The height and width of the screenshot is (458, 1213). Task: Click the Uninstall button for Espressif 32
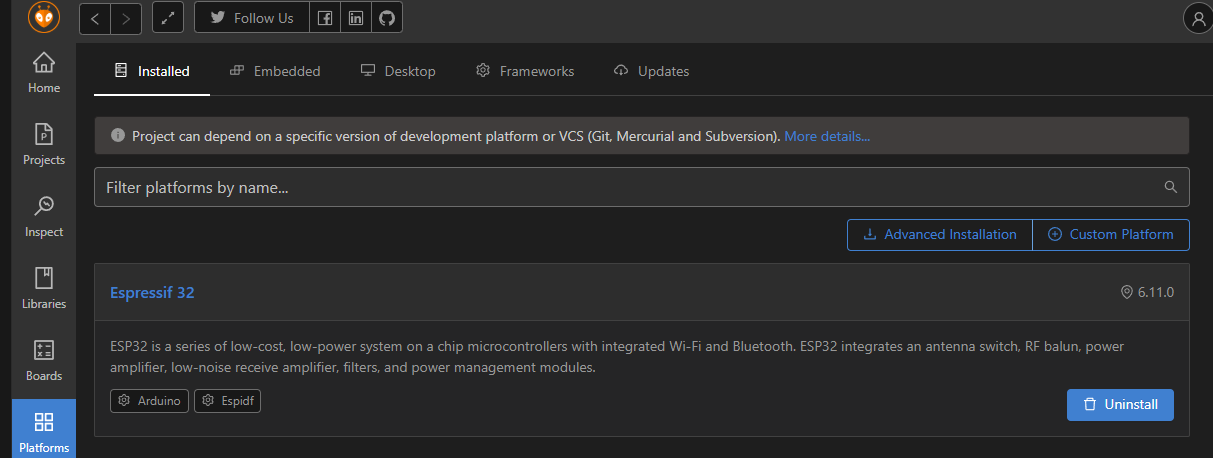pyautogui.click(x=1120, y=405)
